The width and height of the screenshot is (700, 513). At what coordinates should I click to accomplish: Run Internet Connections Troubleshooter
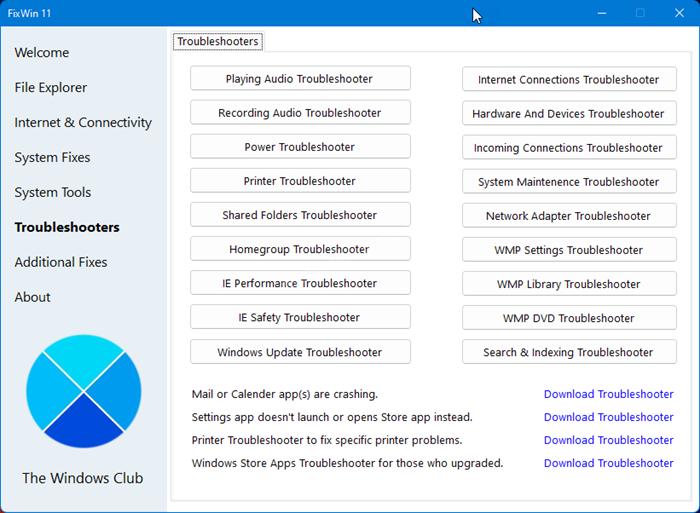(x=568, y=80)
